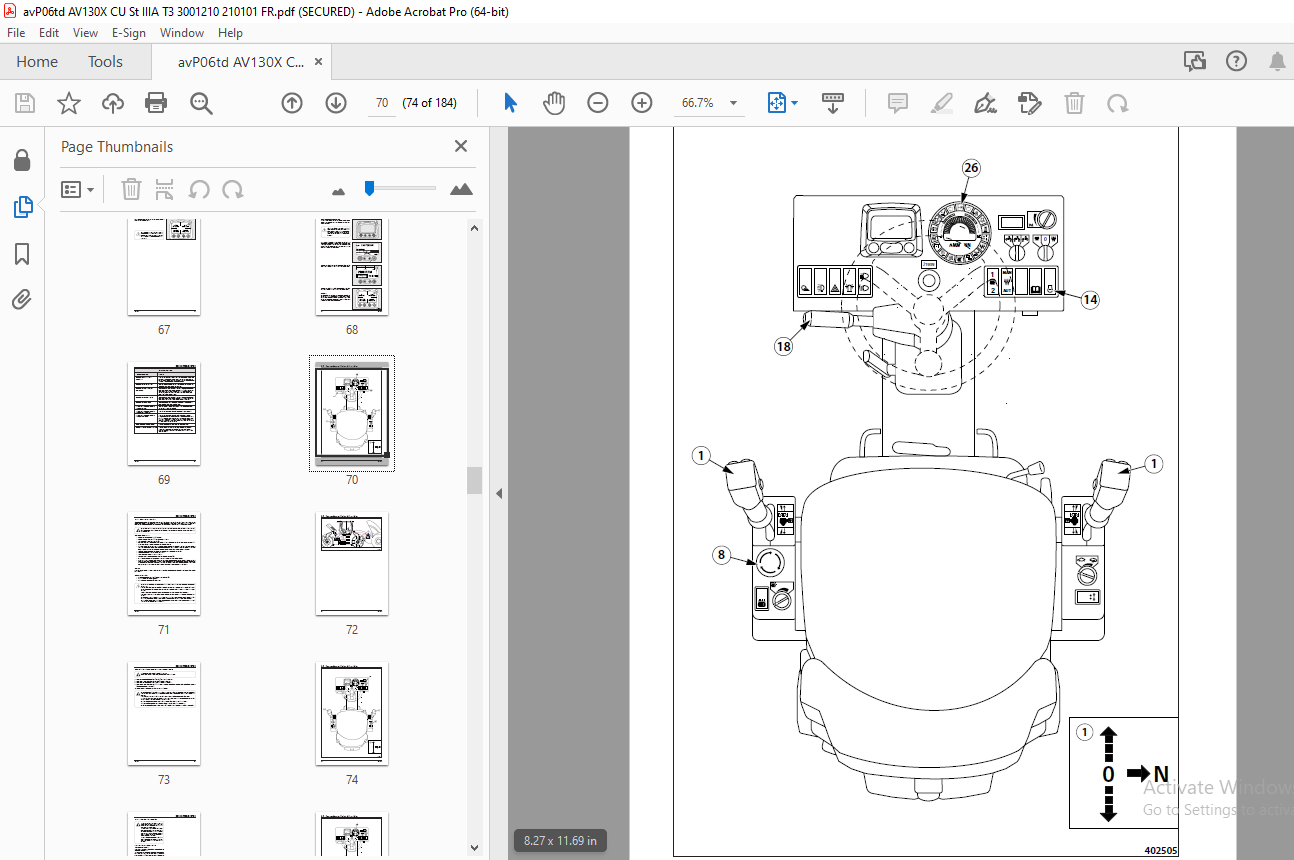1294x860 pixels.
Task: Select page 69 thumbnail
Action: click(164, 414)
